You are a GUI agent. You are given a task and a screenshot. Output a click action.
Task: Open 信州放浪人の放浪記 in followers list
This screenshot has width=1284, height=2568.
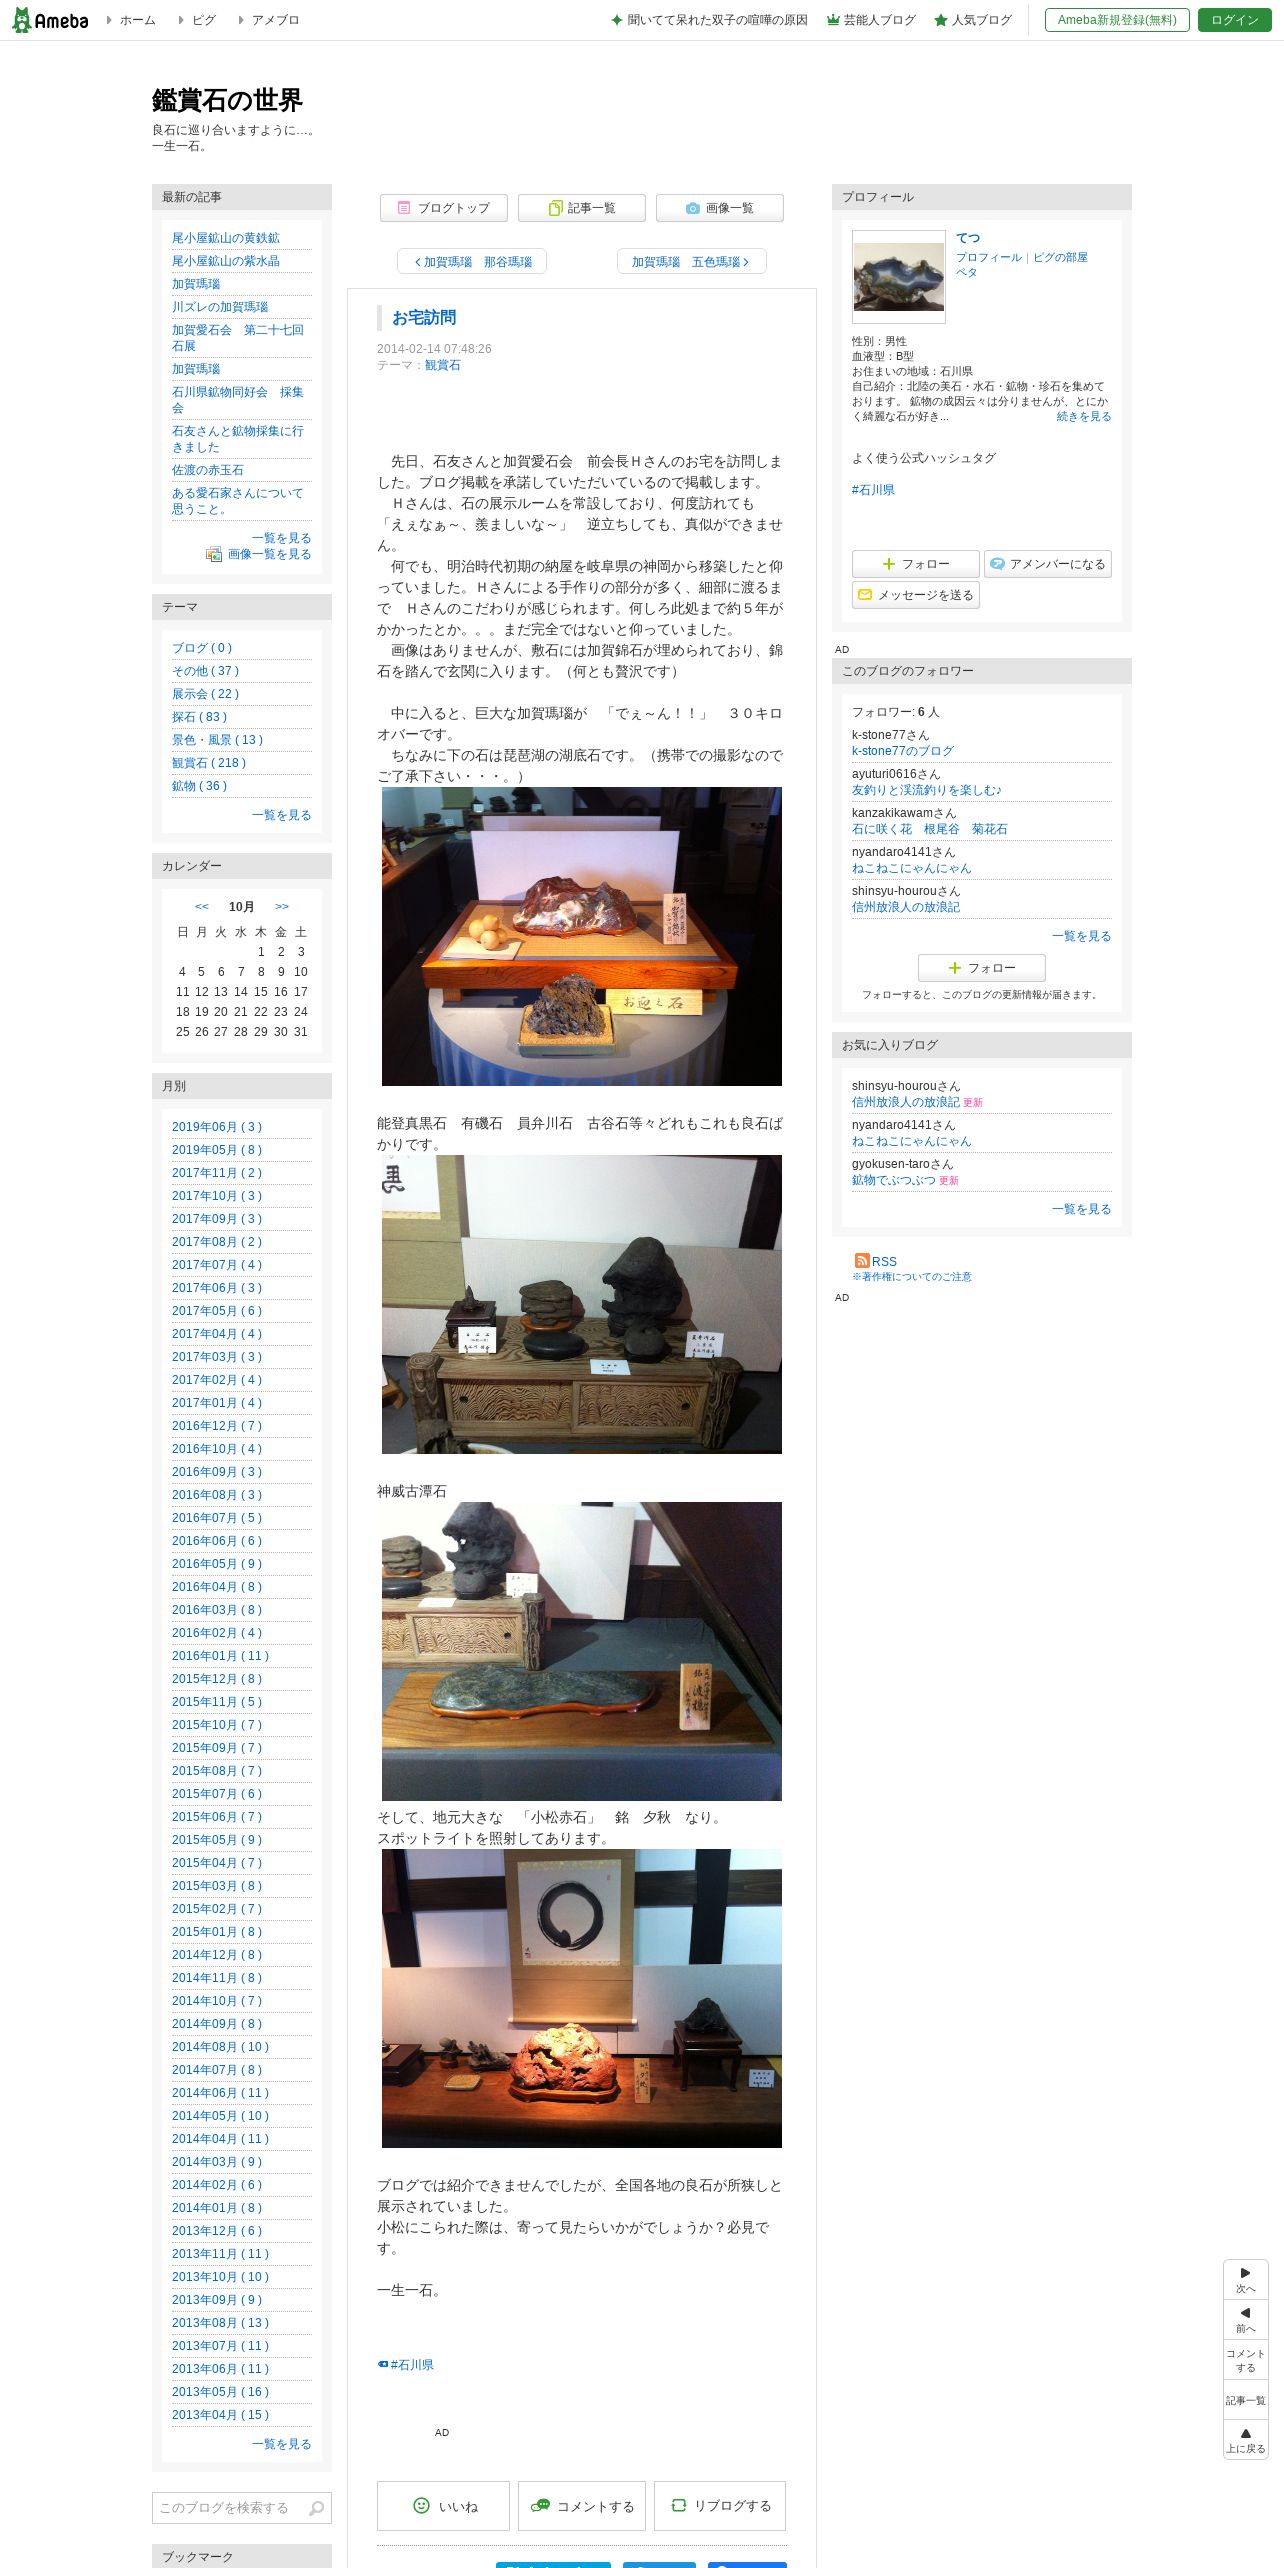(x=906, y=907)
